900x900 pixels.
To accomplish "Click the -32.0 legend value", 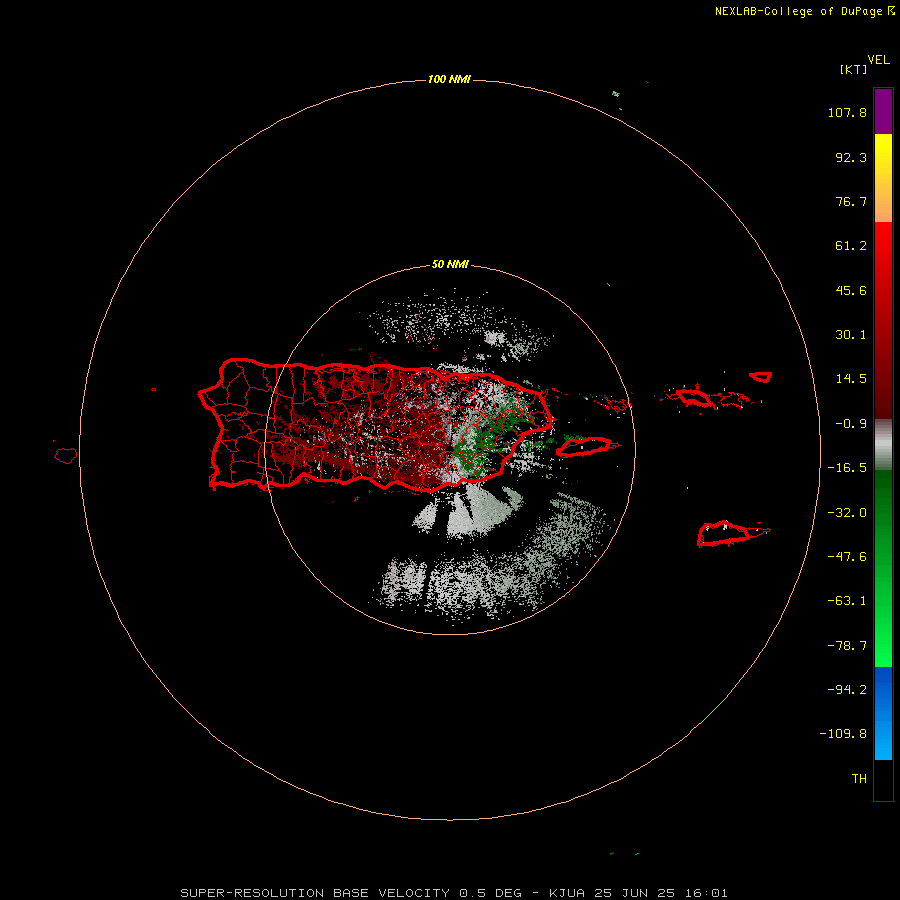I will pyautogui.click(x=847, y=513).
